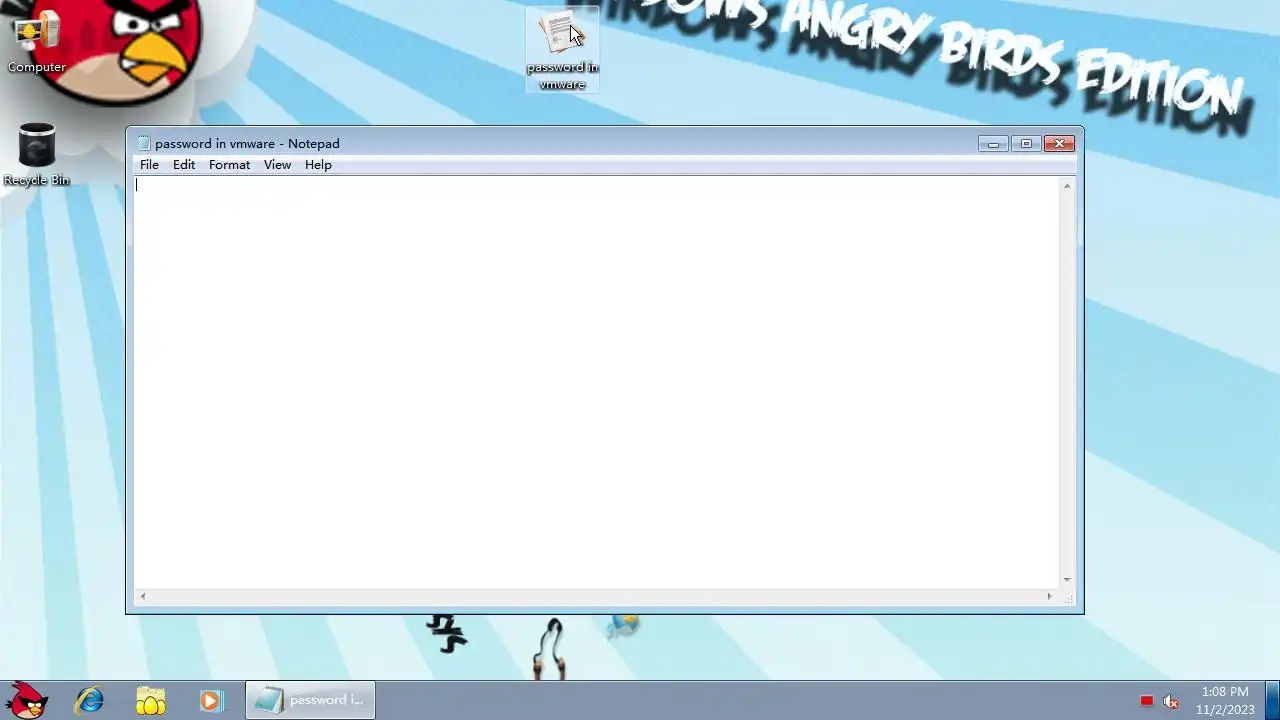Image resolution: width=1280 pixels, height=720 pixels.
Task: Open the View menu in Notepad
Action: [x=277, y=165]
